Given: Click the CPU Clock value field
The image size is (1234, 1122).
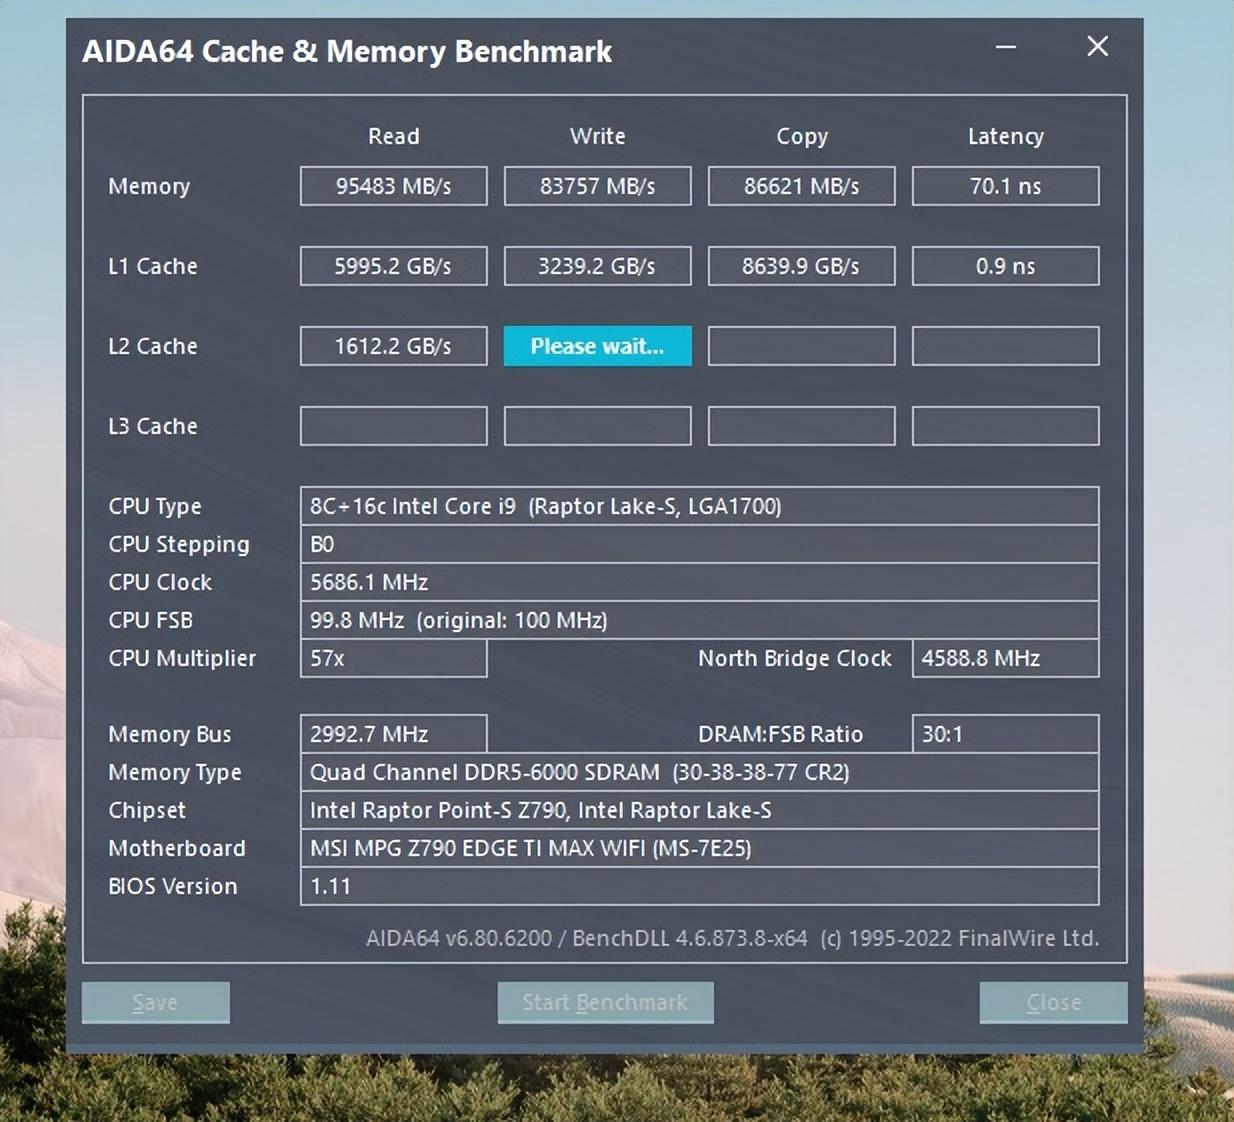Looking at the screenshot, I should pyautogui.click(x=698, y=582).
